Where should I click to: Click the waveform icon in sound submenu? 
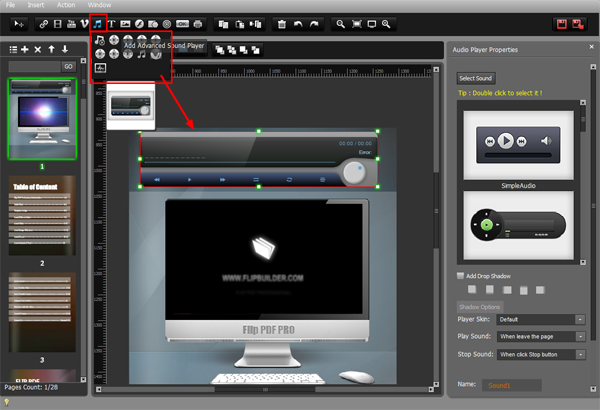tap(100, 68)
